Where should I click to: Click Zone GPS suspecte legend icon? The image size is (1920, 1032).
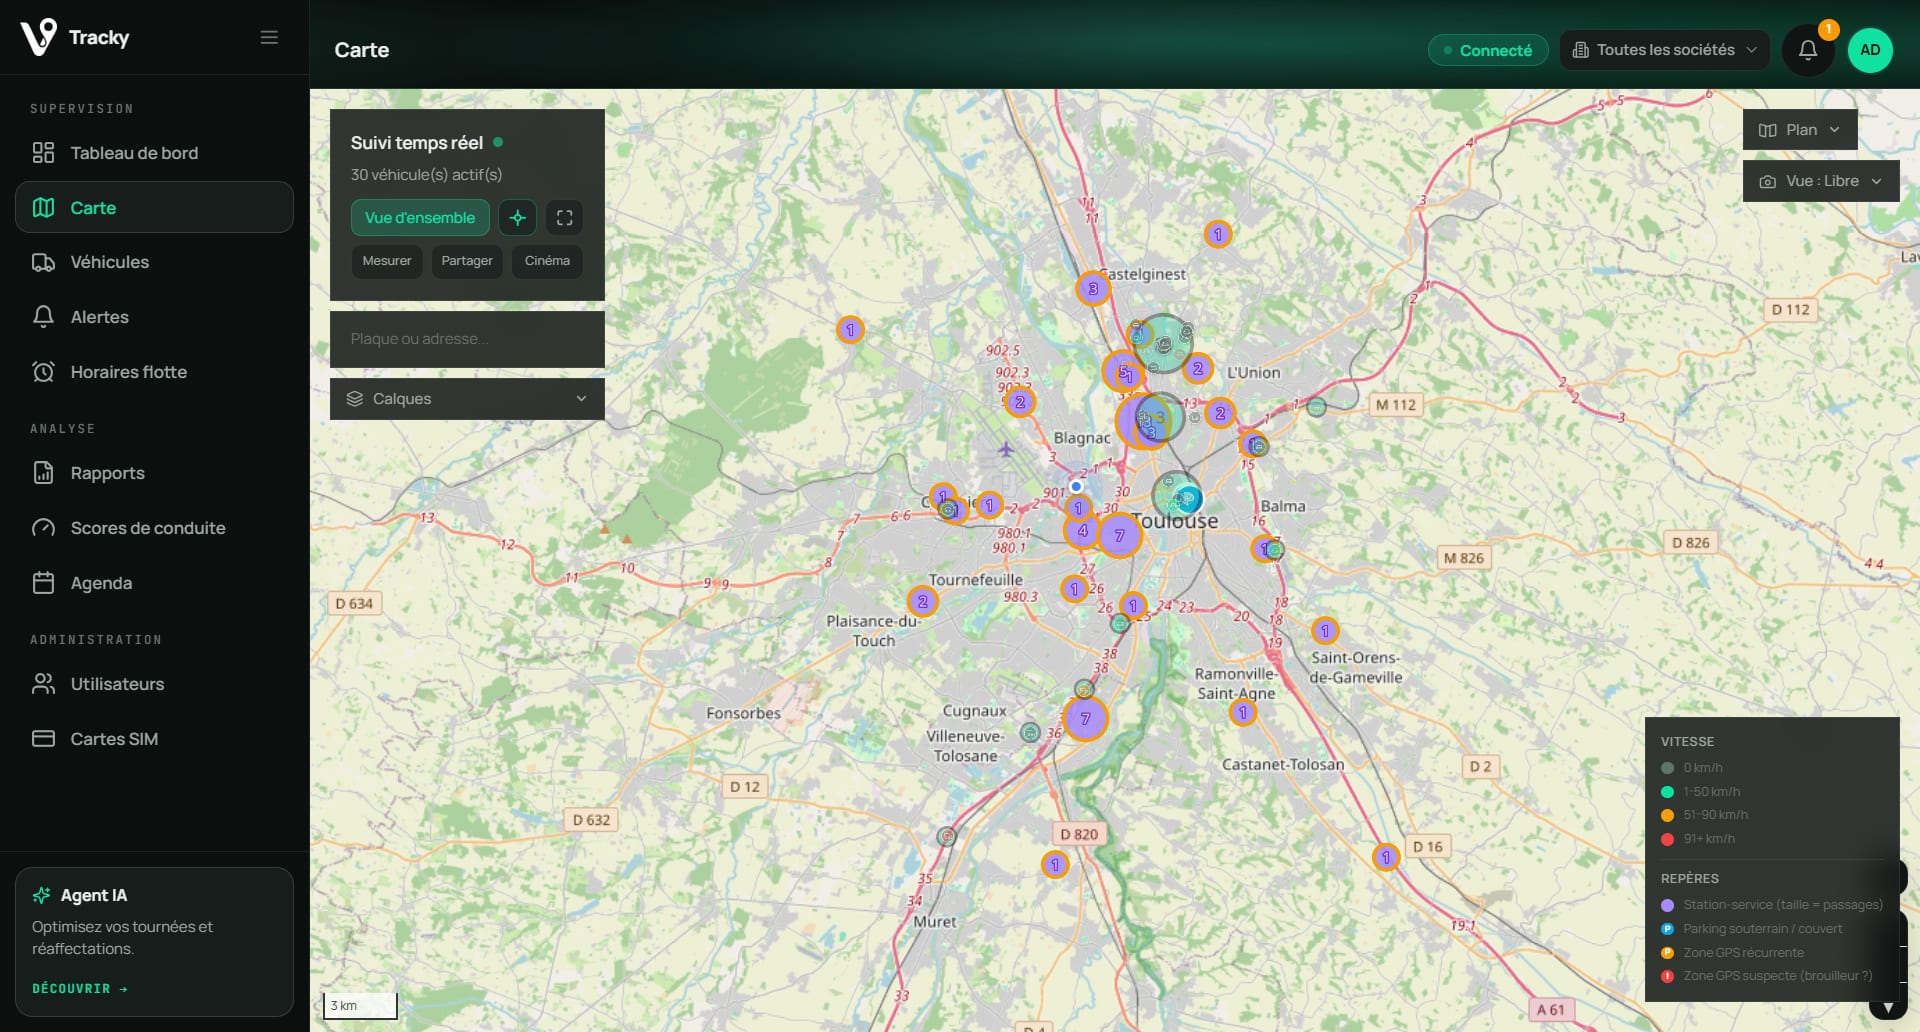tap(1667, 976)
